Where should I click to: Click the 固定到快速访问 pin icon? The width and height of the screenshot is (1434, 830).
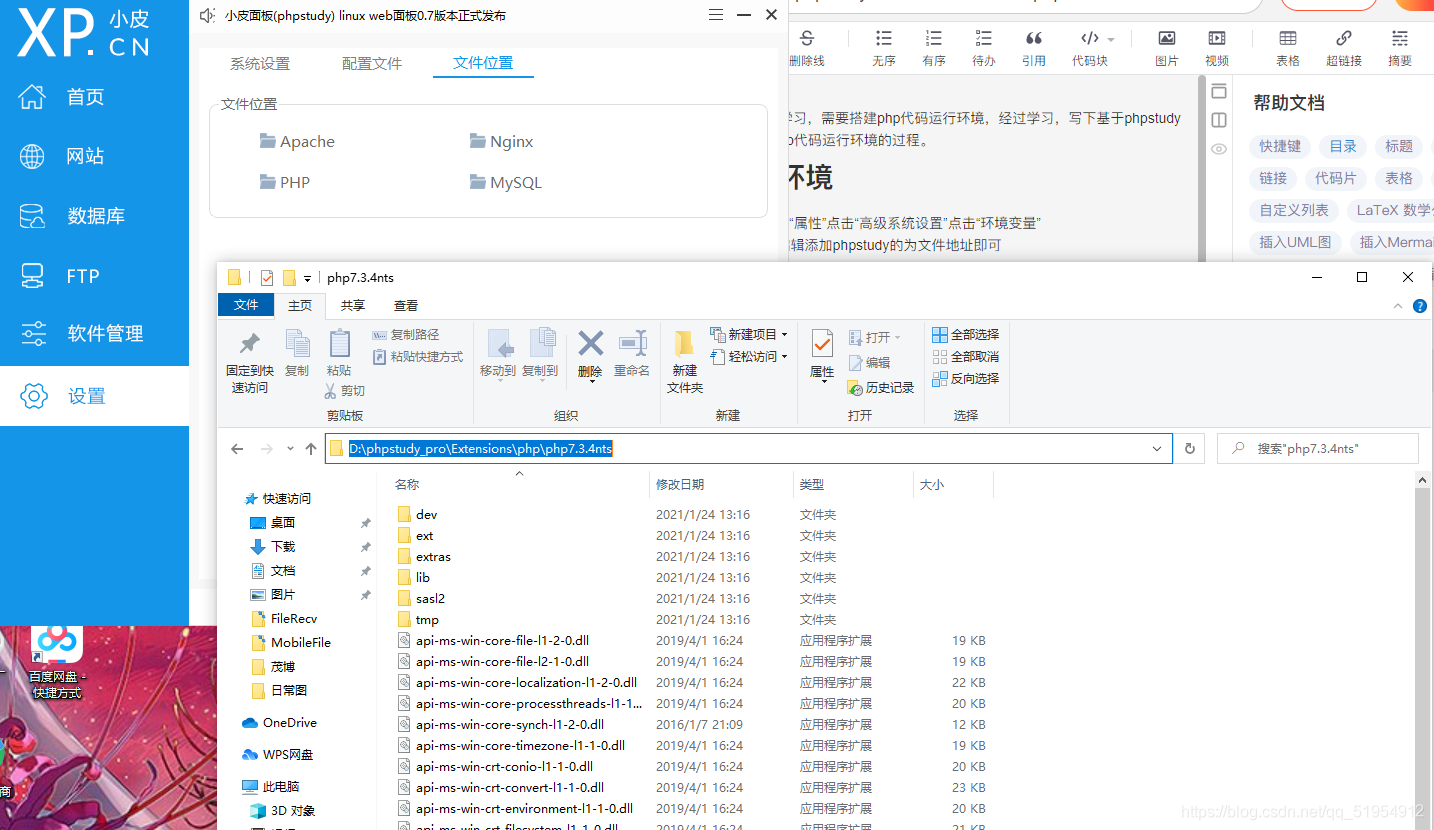click(250, 344)
